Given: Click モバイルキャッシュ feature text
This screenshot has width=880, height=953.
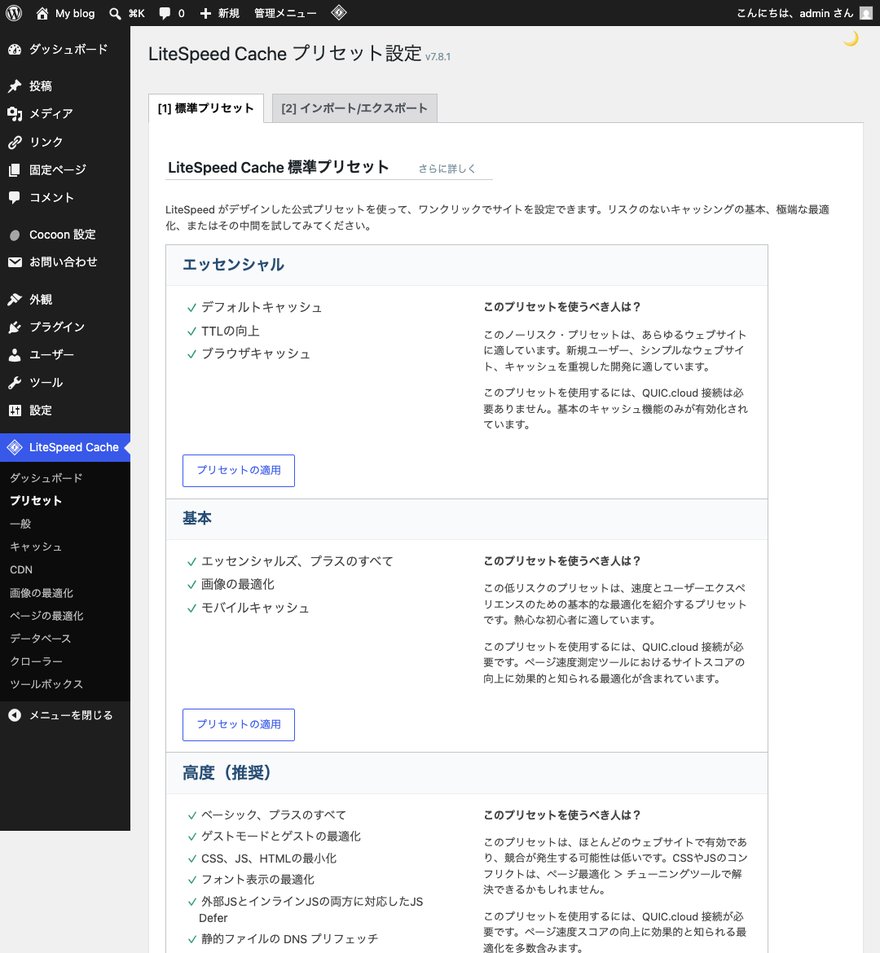Looking at the screenshot, I should (x=255, y=608).
